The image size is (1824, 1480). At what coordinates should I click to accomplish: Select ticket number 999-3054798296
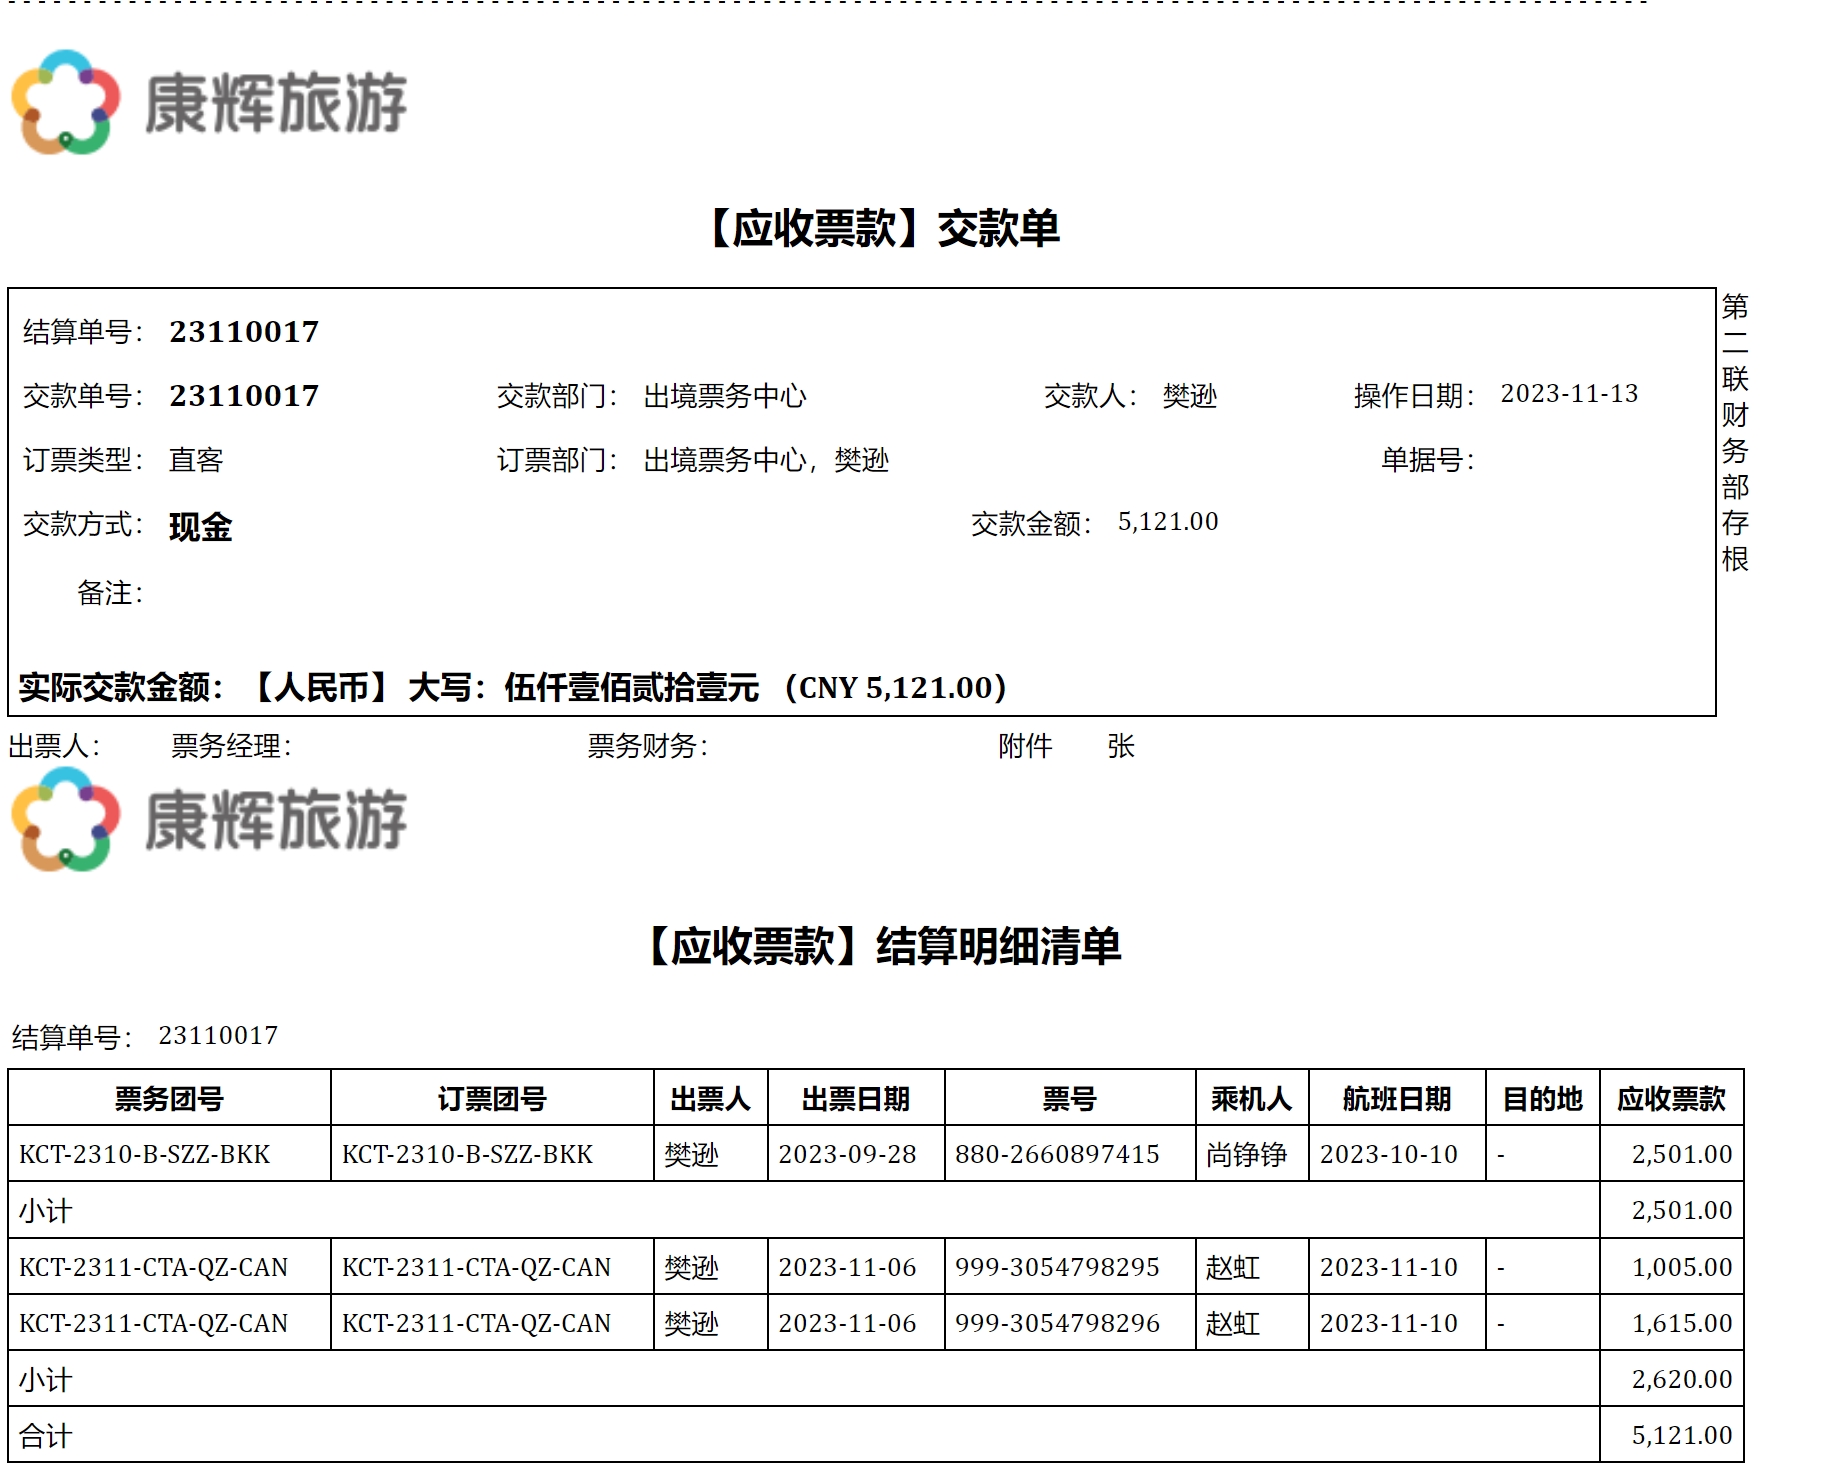coord(1056,1324)
